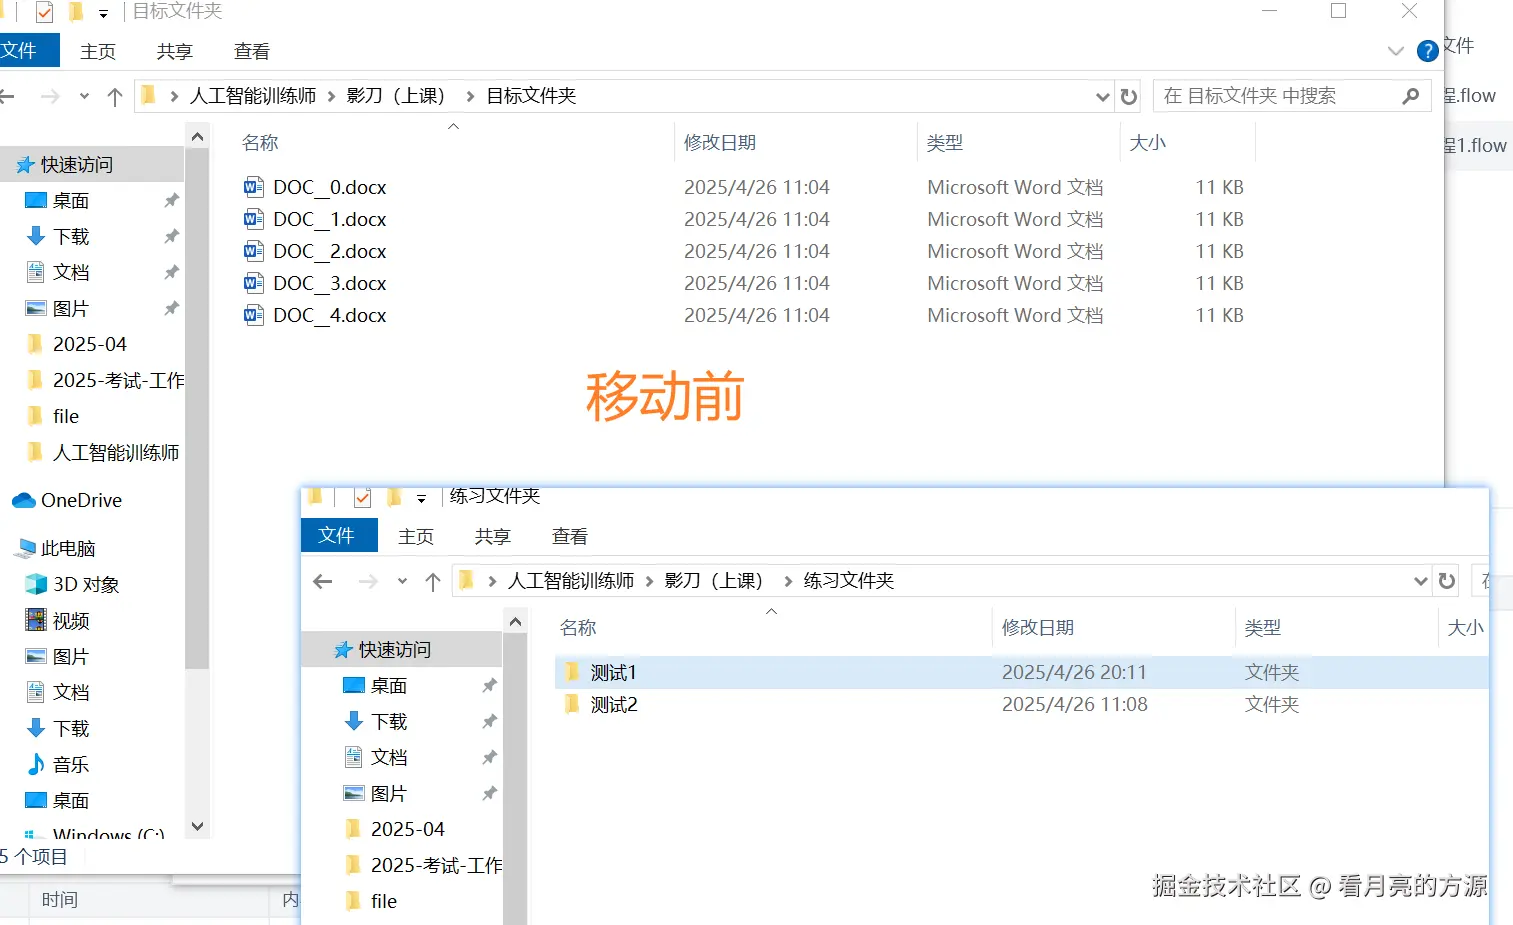Select DOC_1.docx Word file icon
The image size is (1513, 925).
coord(254,219)
